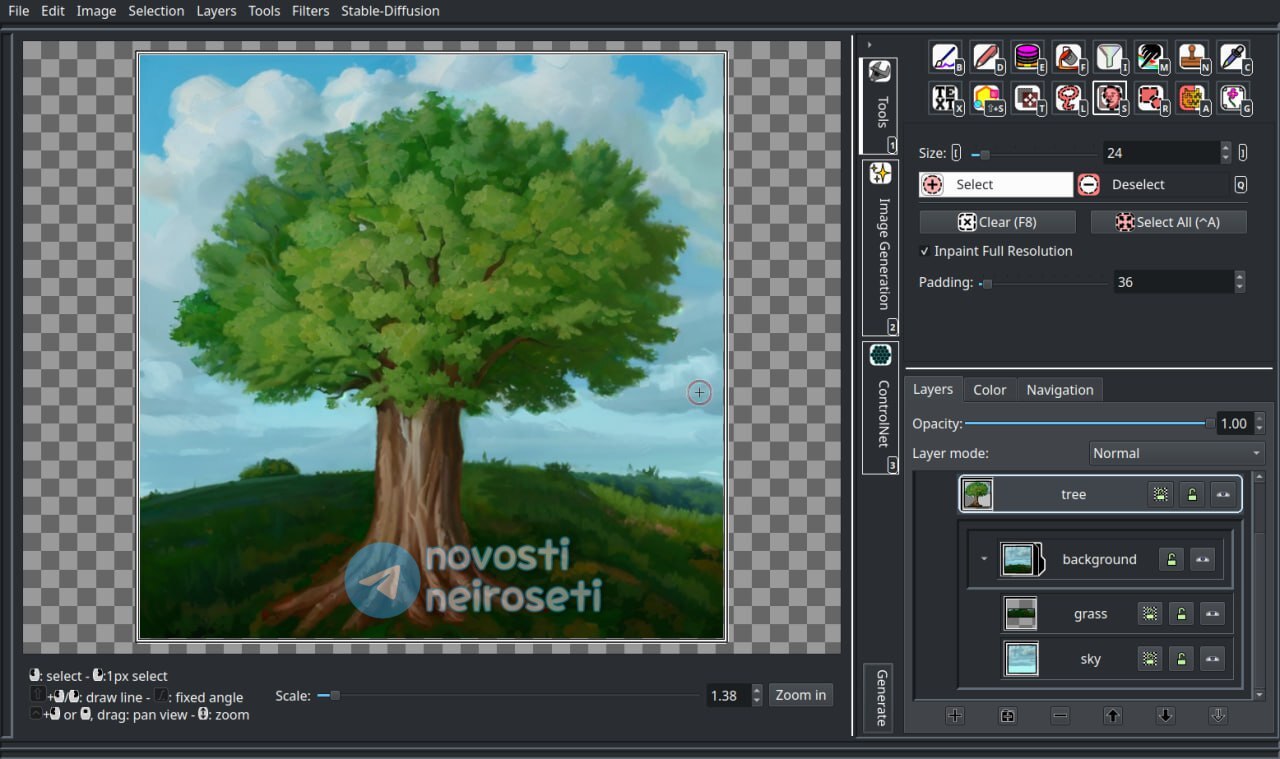Activate the Lasso selection tool
1280x759 pixels.
pyautogui.click(x=1067, y=98)
